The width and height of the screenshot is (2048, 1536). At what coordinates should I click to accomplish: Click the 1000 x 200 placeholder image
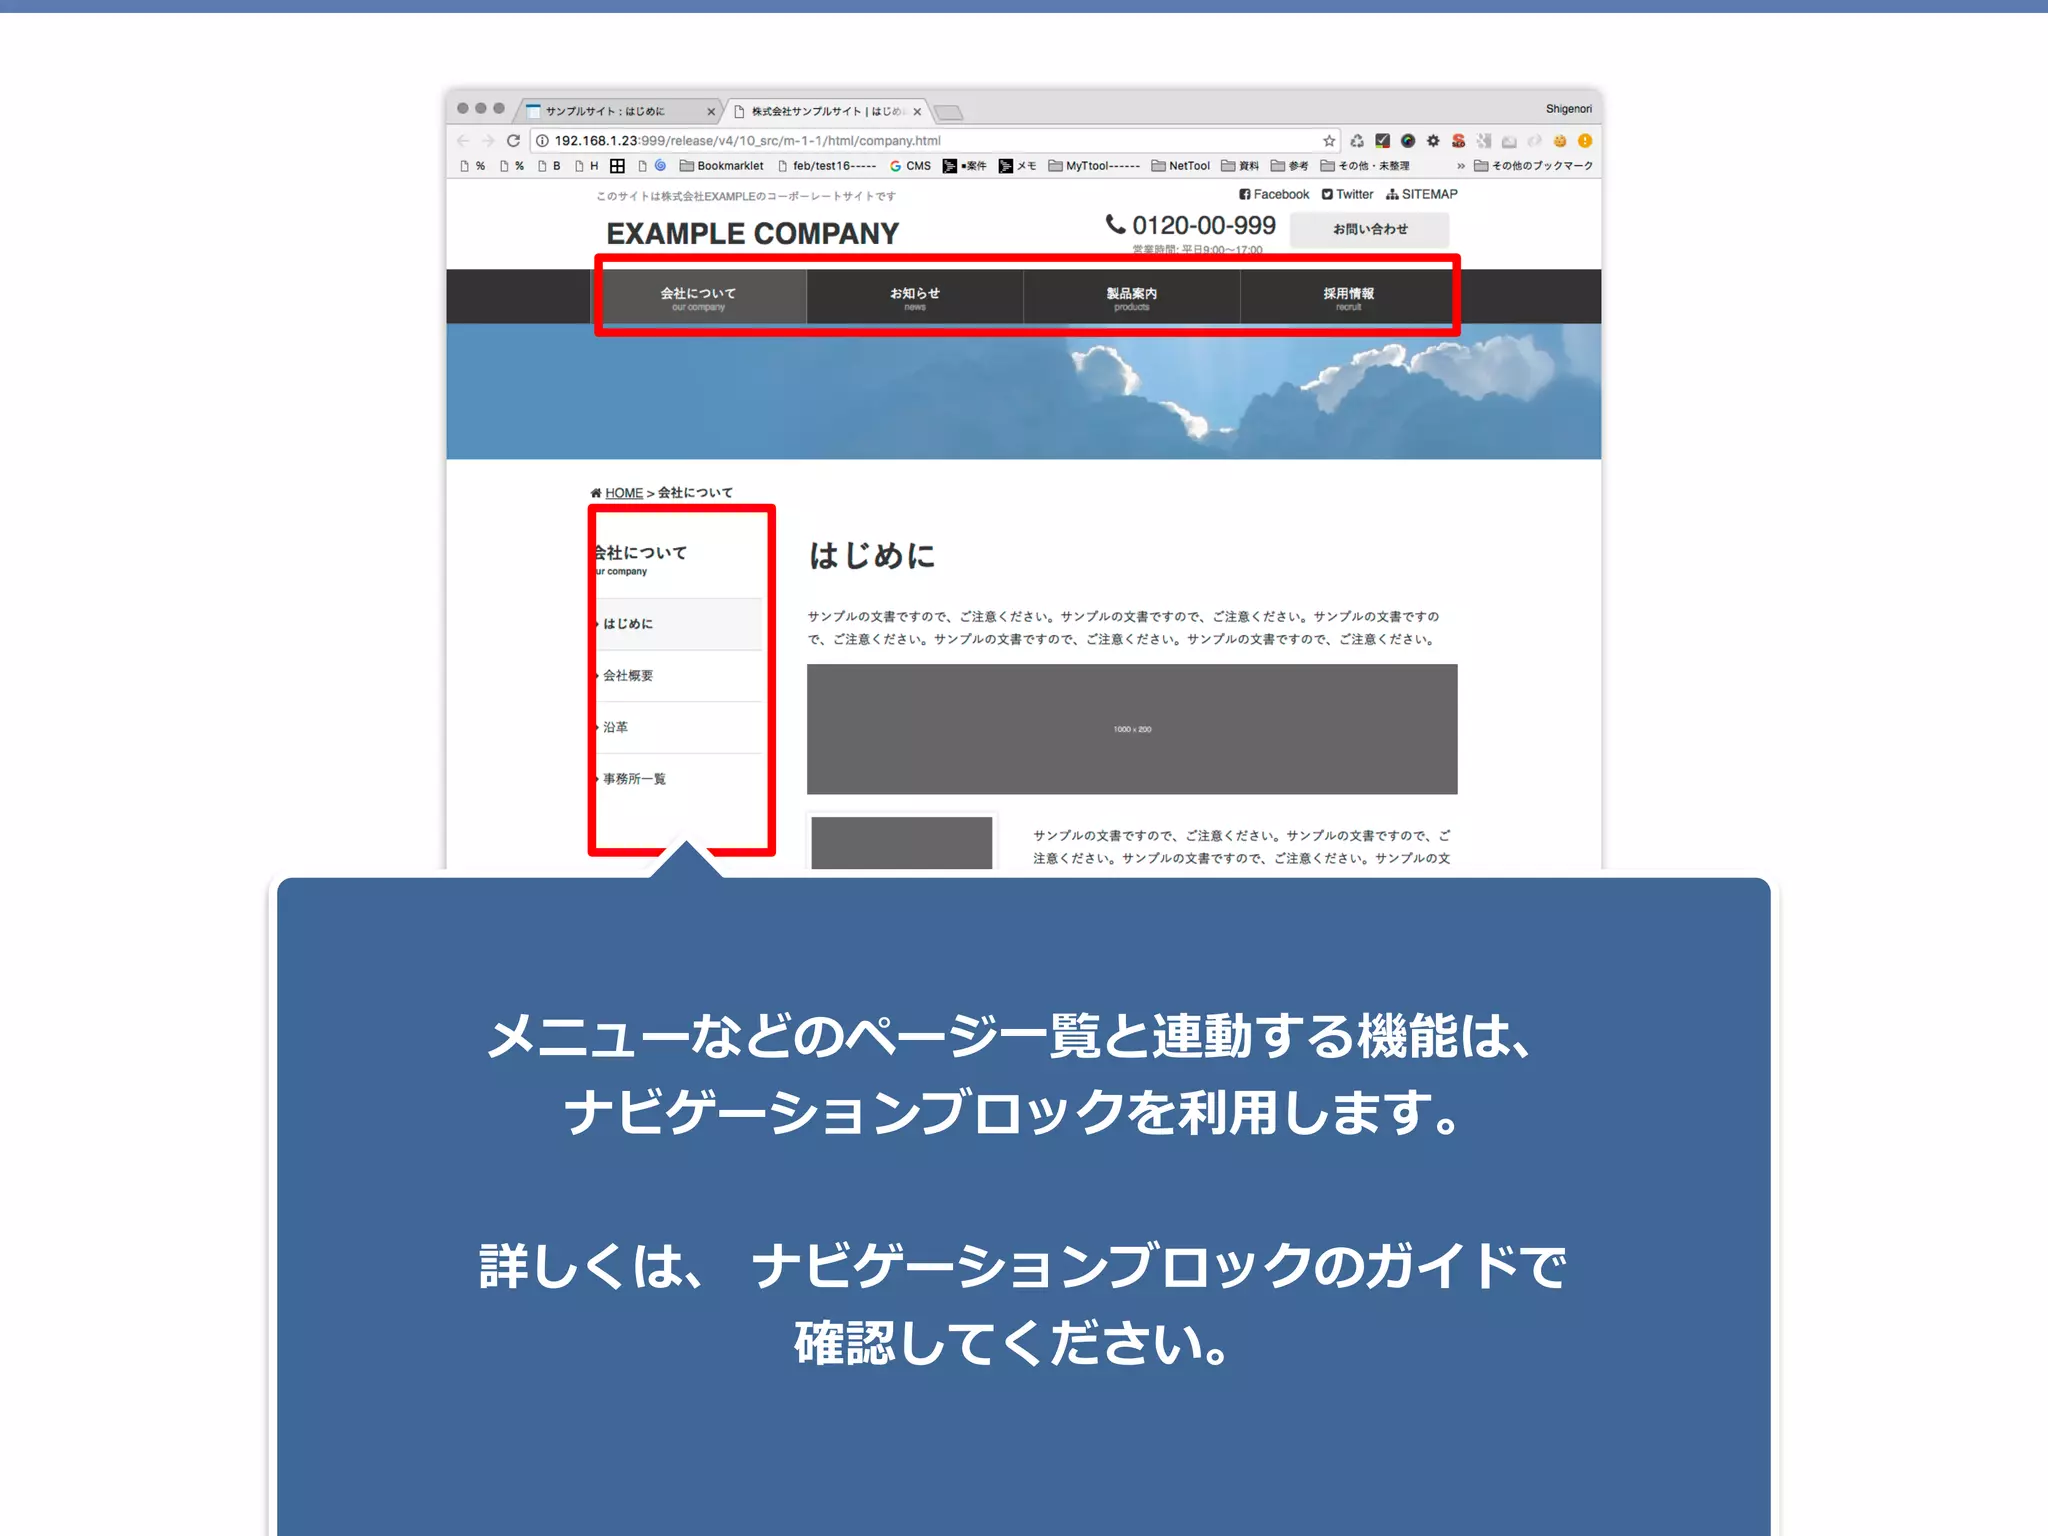point(1132,729)
